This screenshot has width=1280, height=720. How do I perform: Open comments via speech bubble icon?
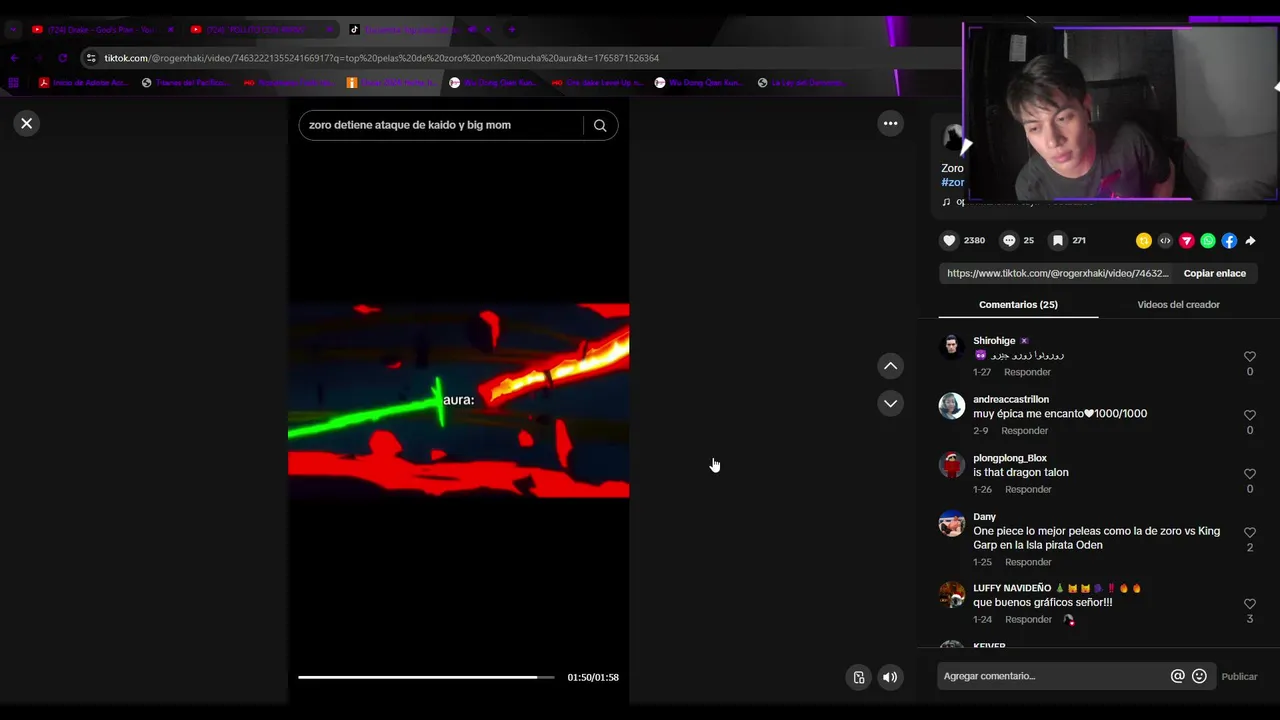(1009, 240)
